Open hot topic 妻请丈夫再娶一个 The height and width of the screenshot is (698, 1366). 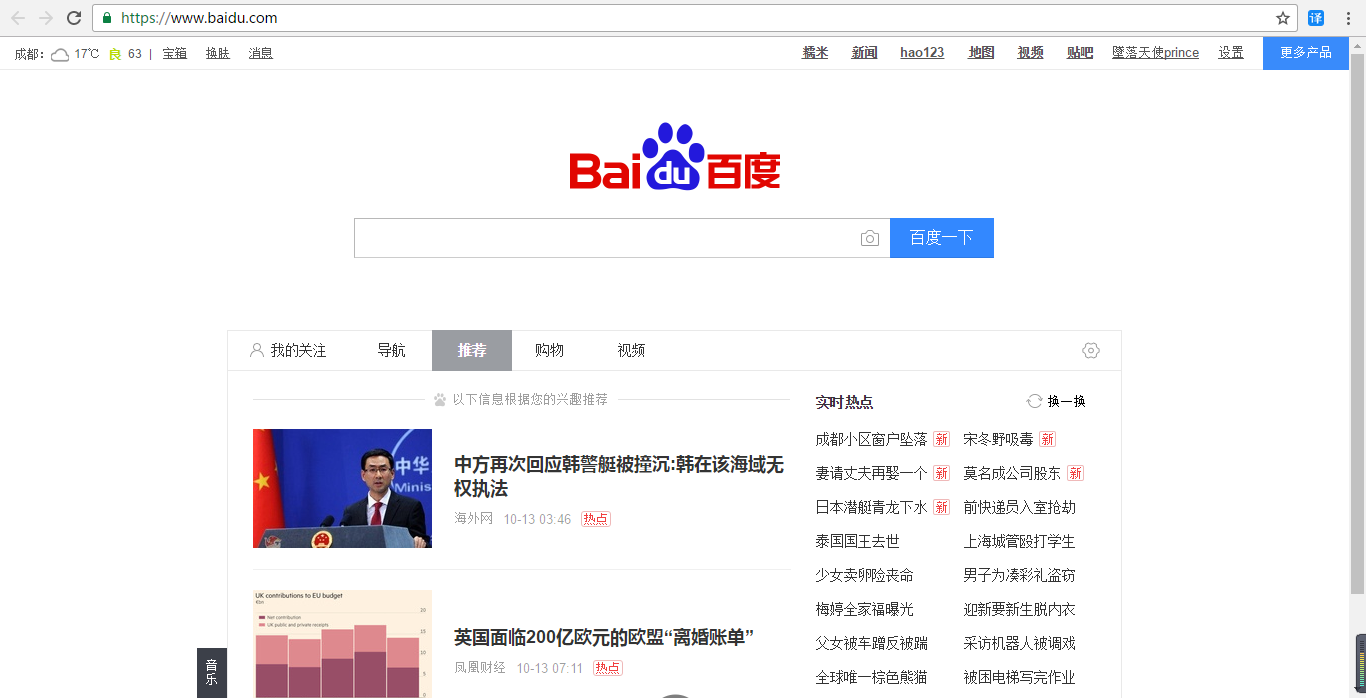click(x=871, y=473)
